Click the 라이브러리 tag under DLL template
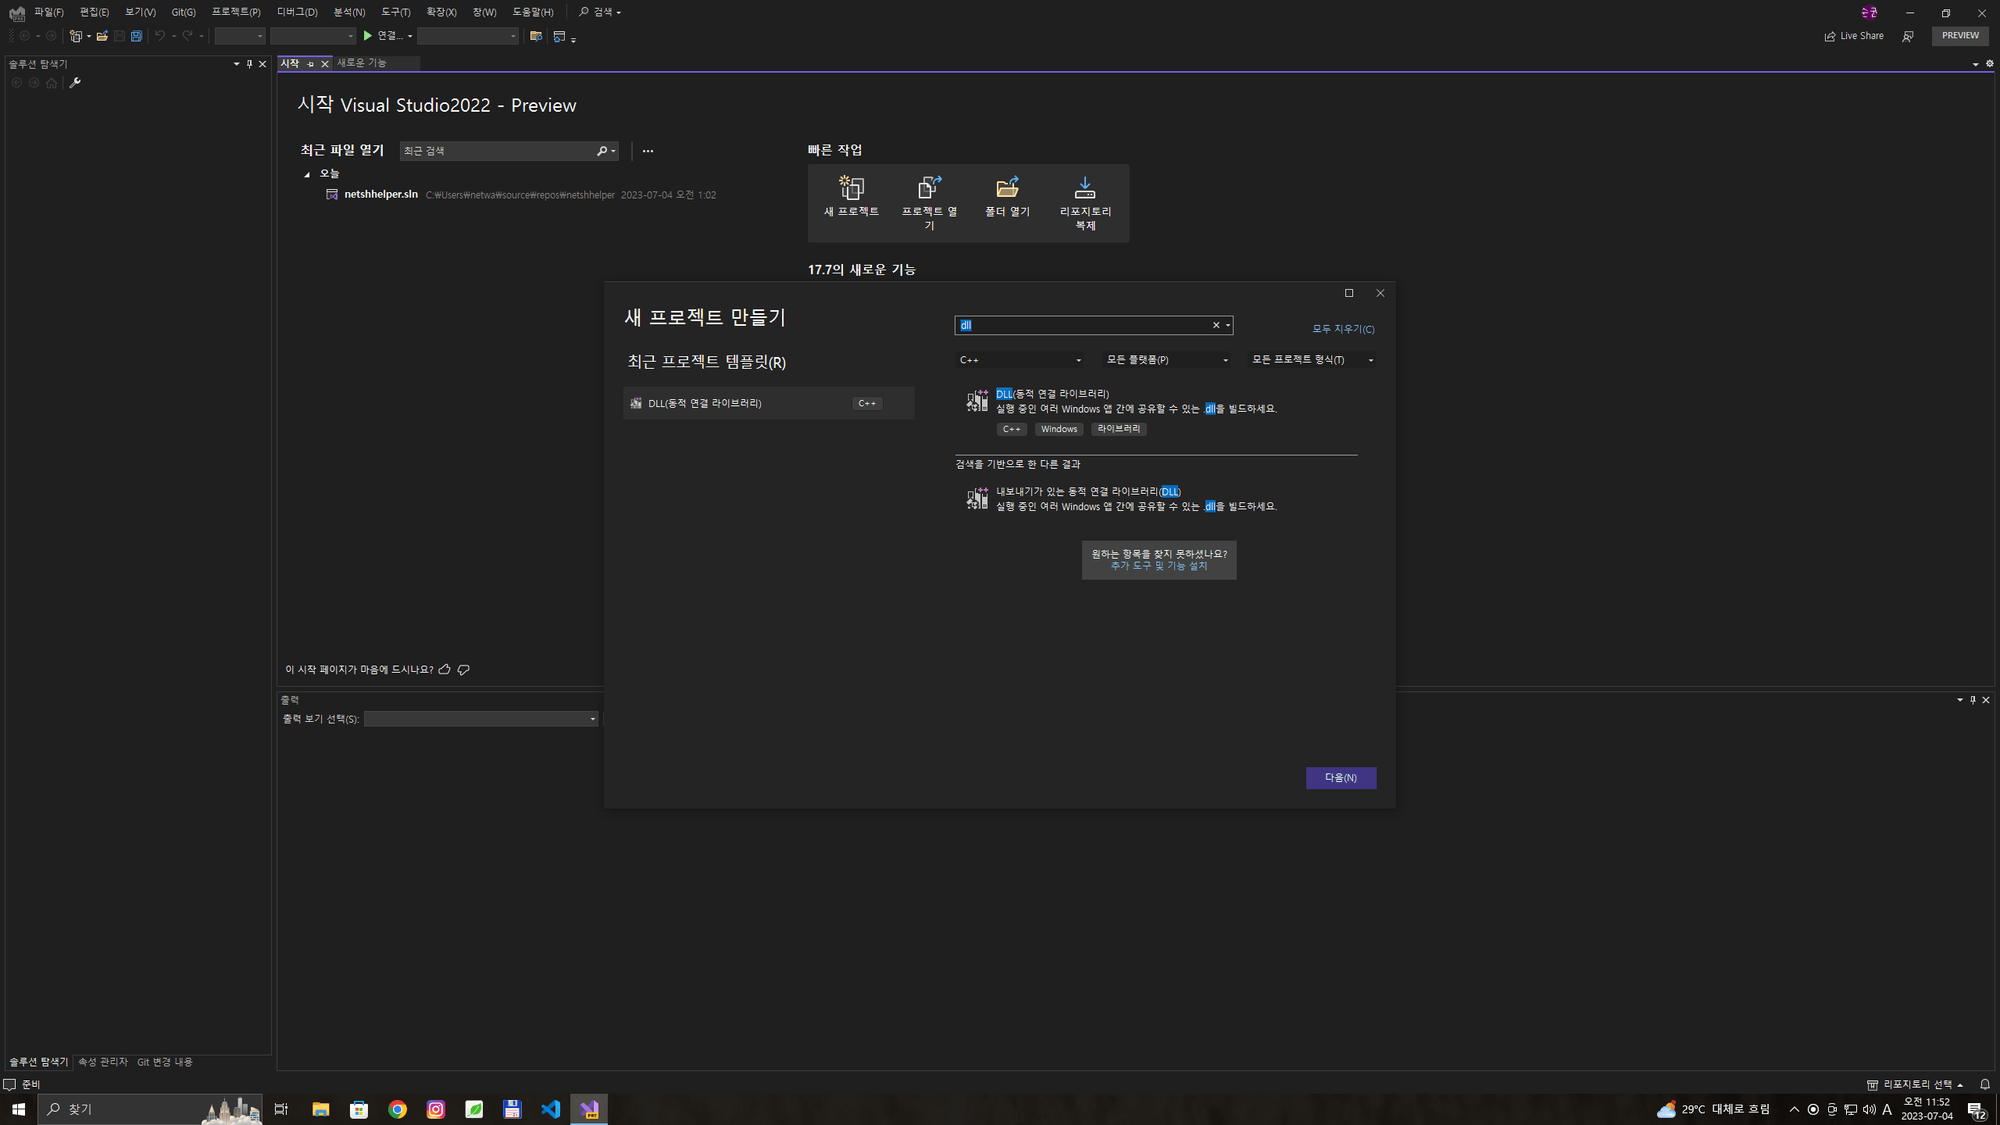The height and width of the screenshot is (1125, 2000). [x=1118, y=429]
